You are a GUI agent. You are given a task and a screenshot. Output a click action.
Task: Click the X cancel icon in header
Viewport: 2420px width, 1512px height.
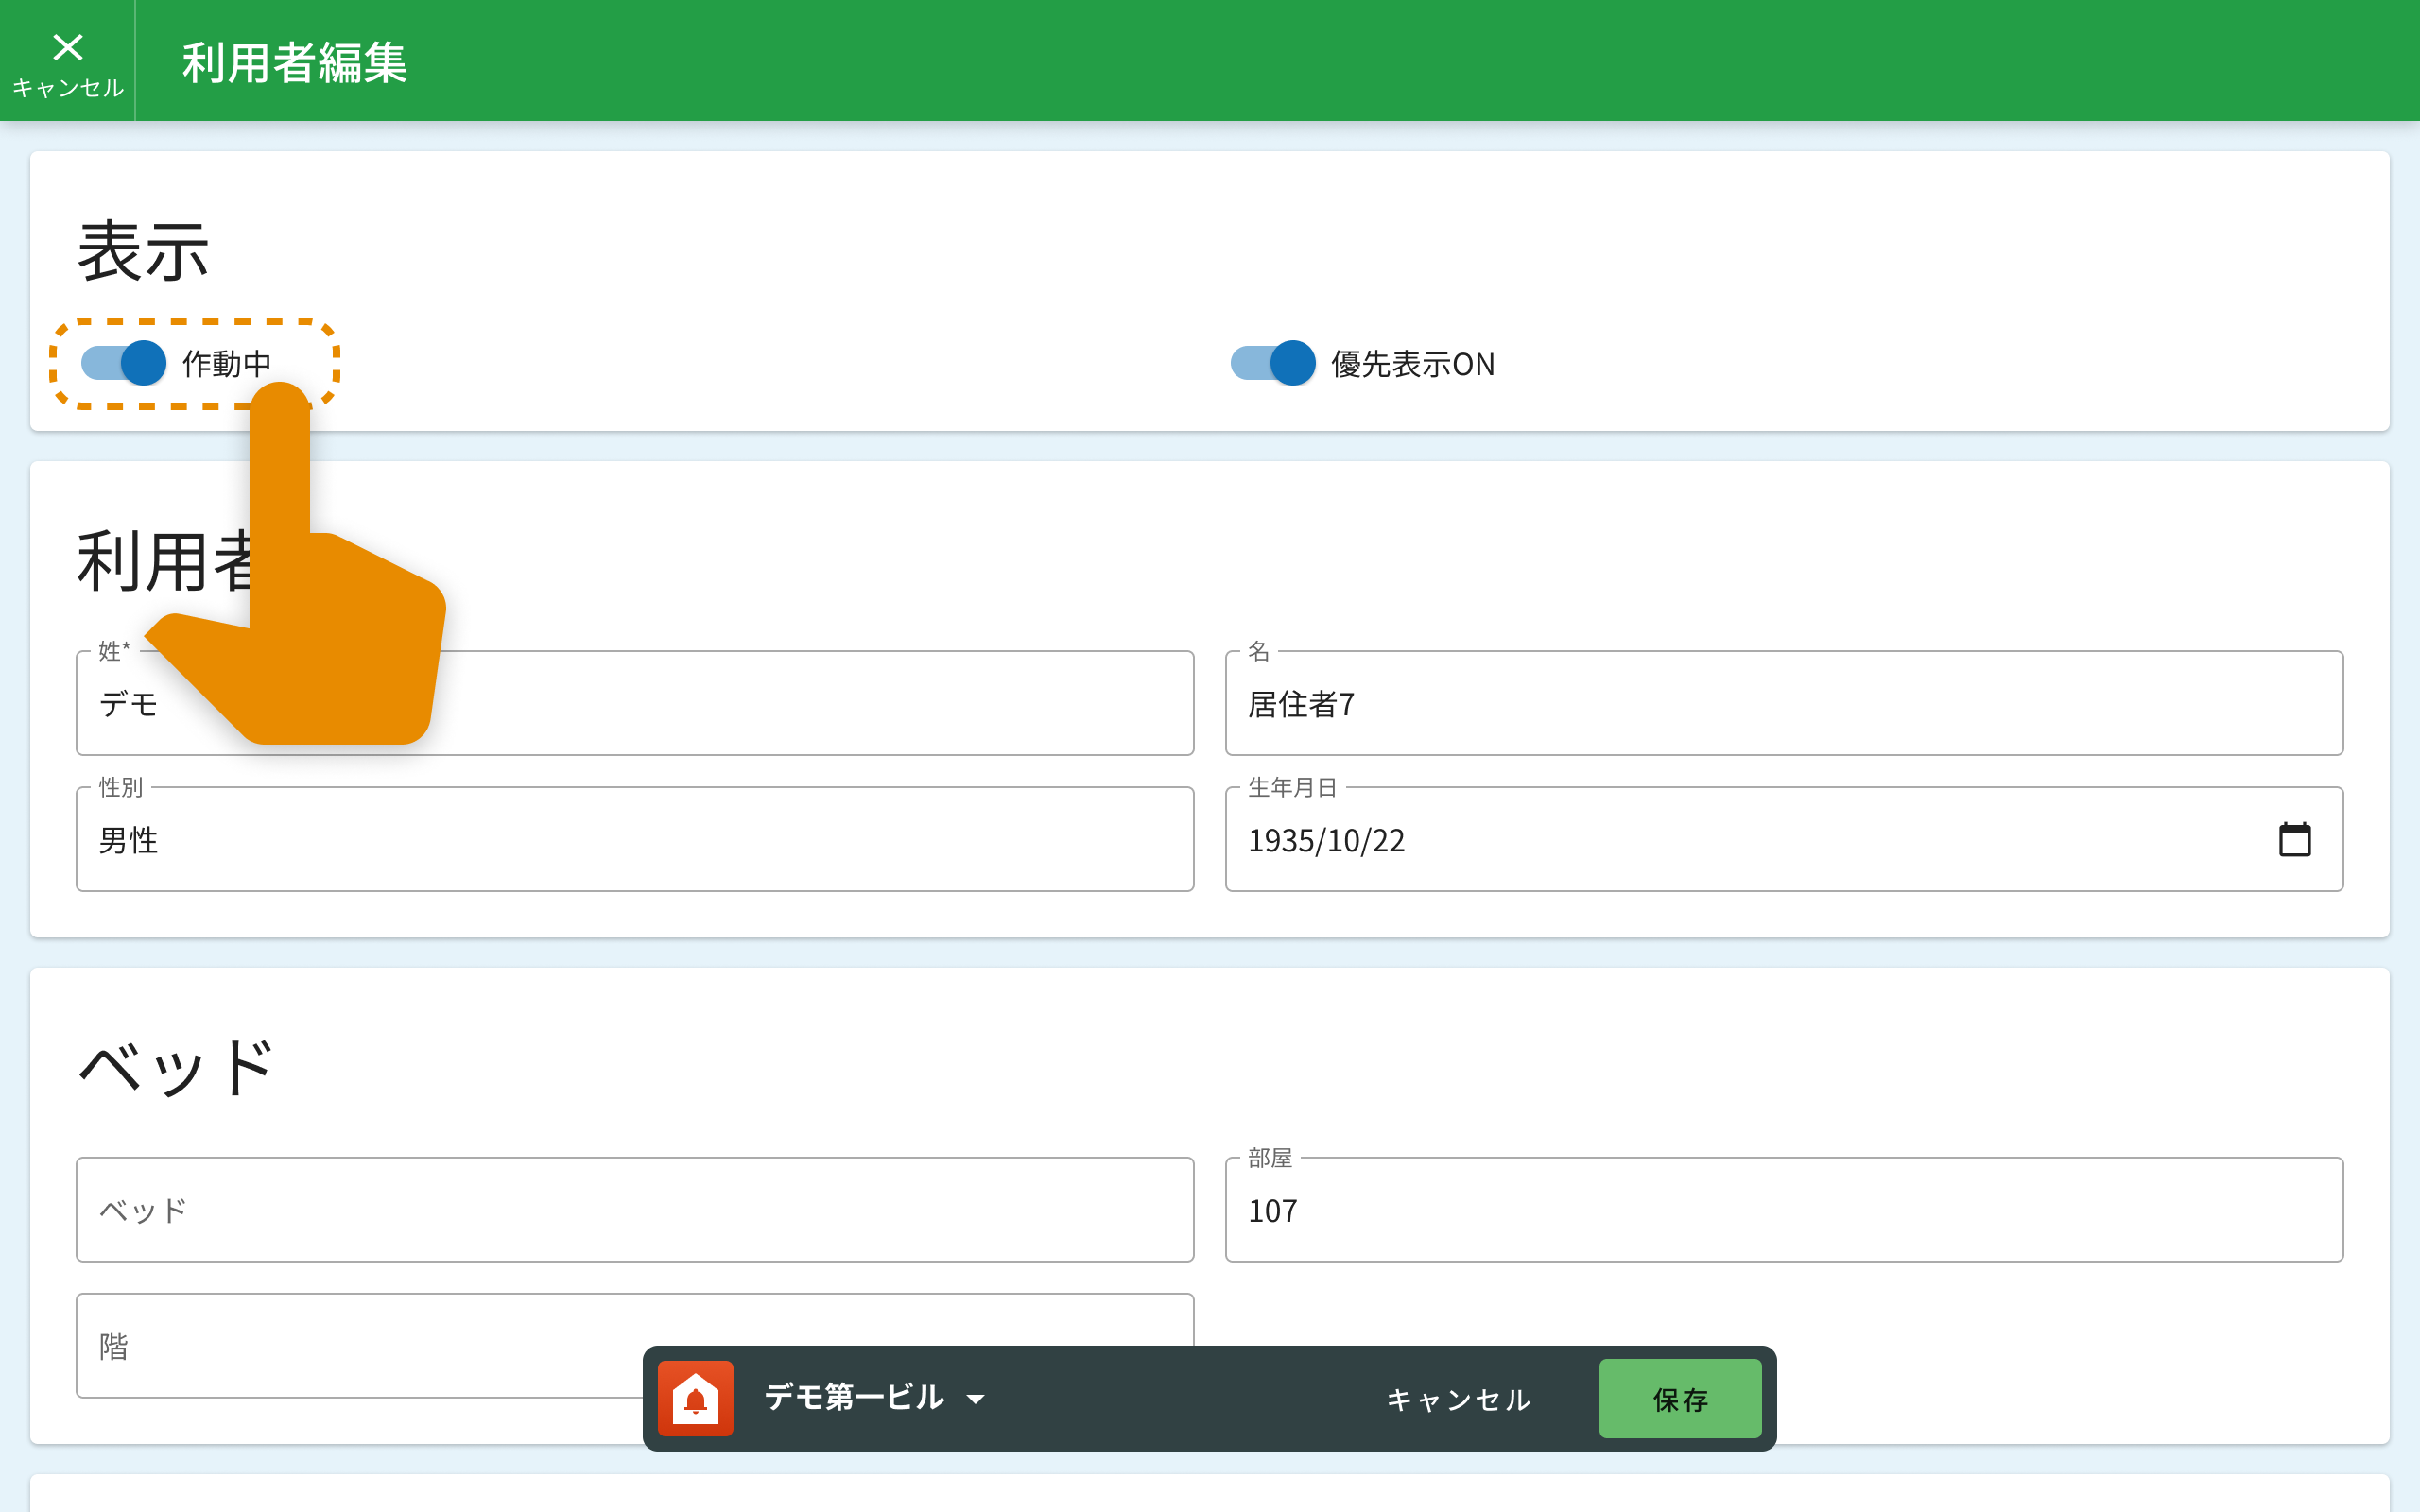coord(67,48)
